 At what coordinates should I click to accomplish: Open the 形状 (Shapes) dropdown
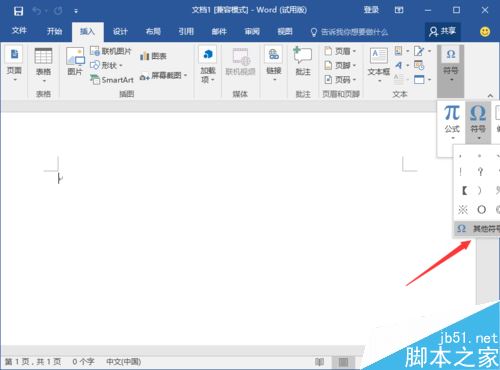(107, 65)
